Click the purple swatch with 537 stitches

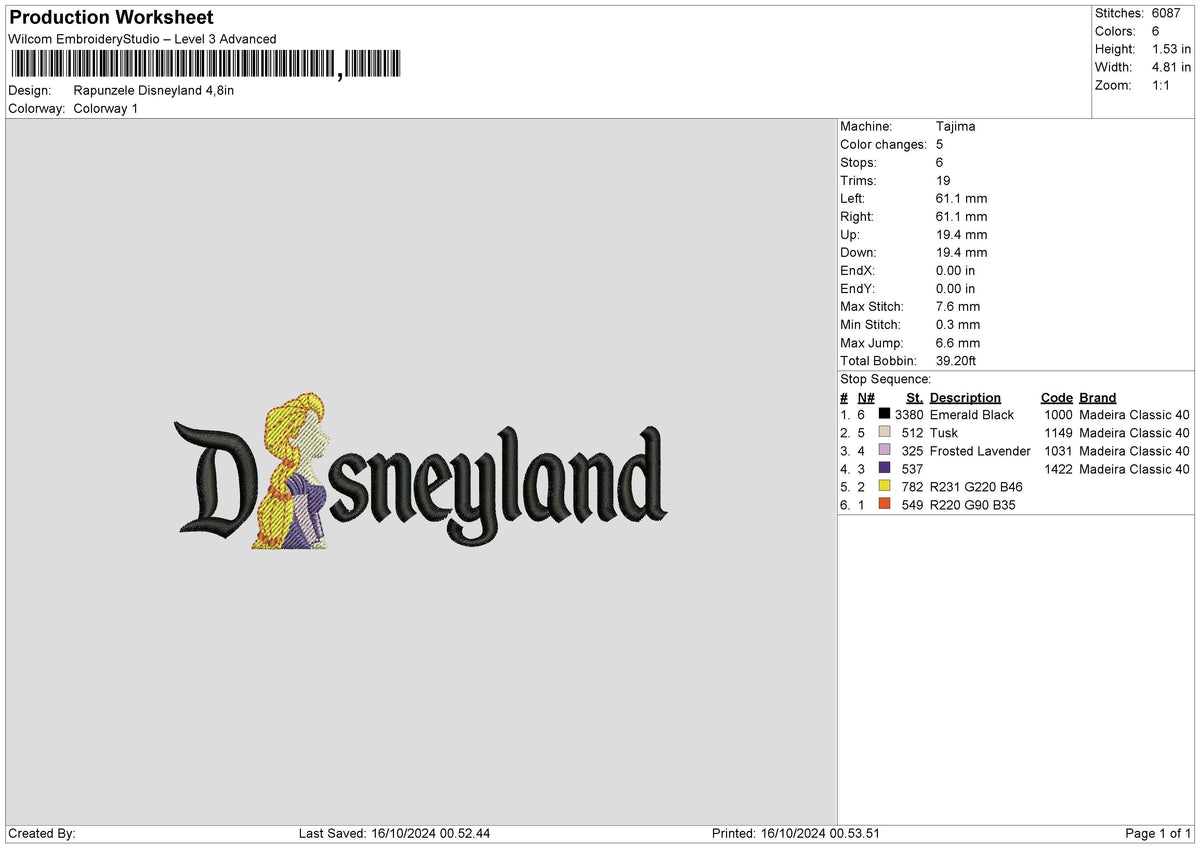pos(884,468)
